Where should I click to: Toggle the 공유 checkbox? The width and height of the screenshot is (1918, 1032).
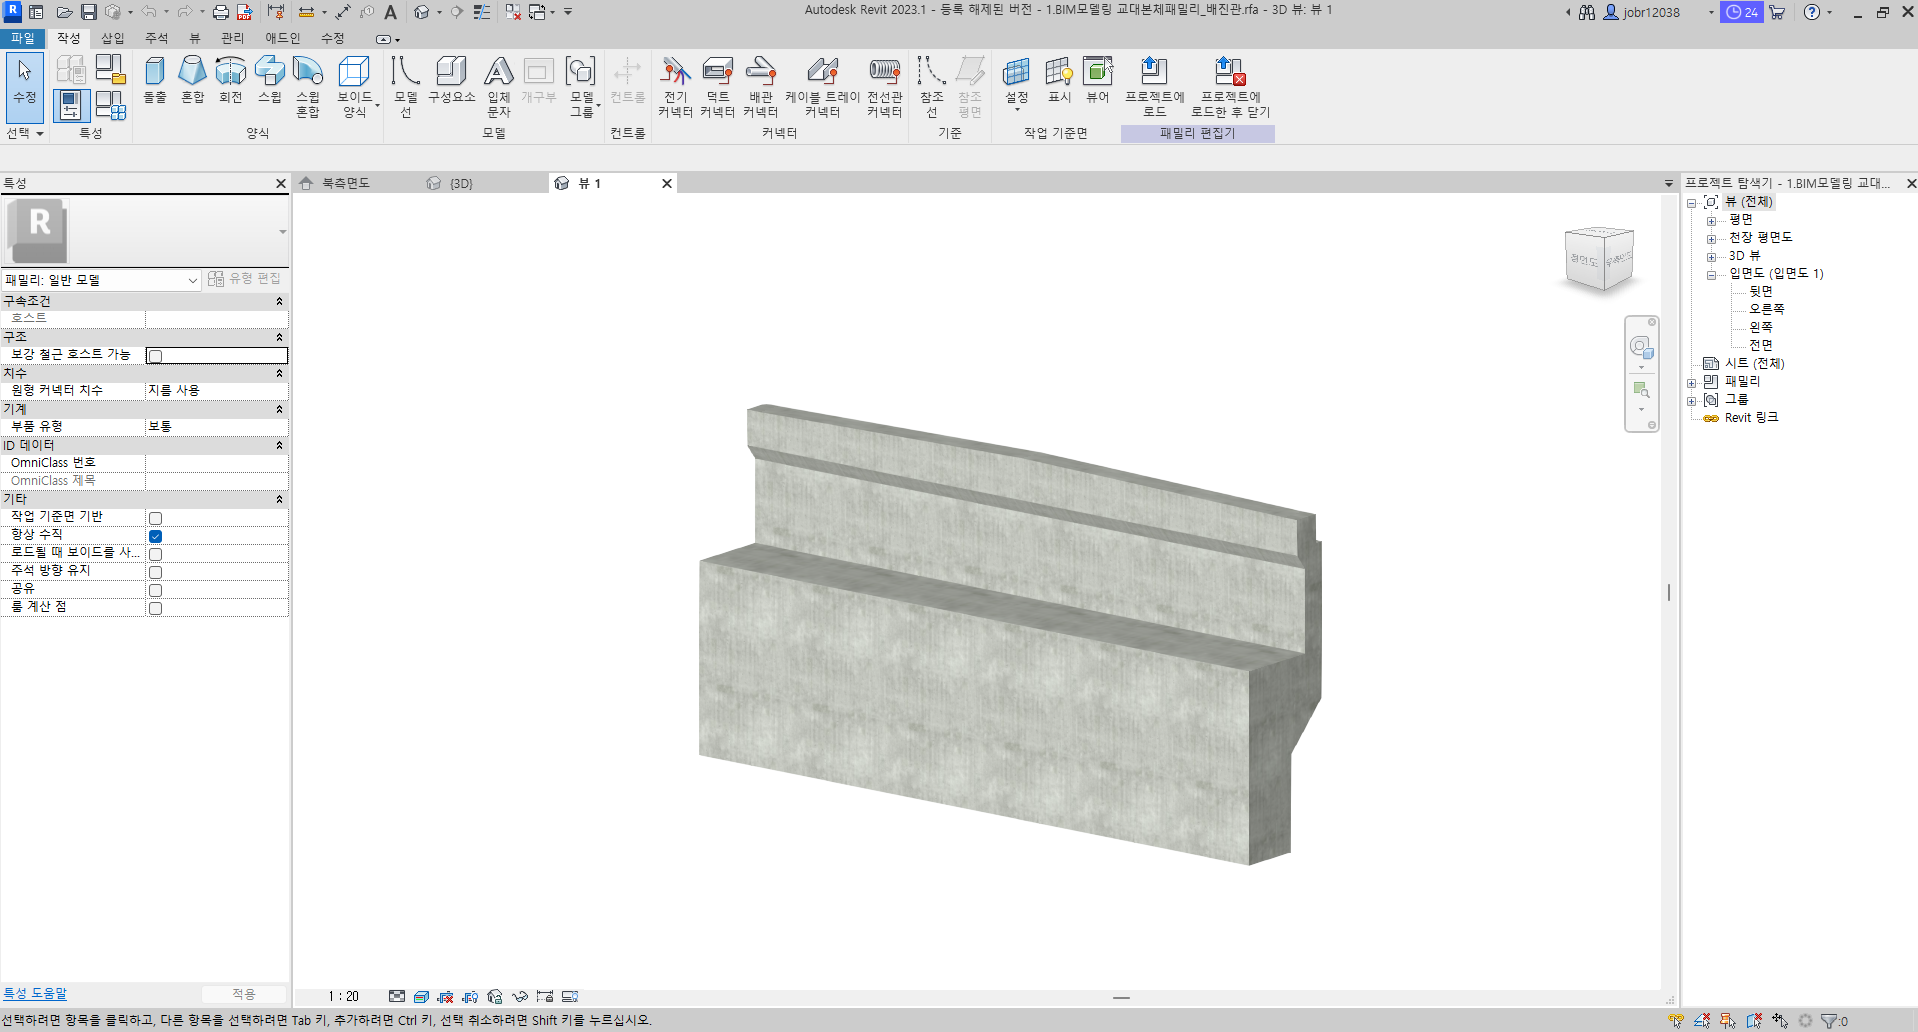[x=155, y=591]
